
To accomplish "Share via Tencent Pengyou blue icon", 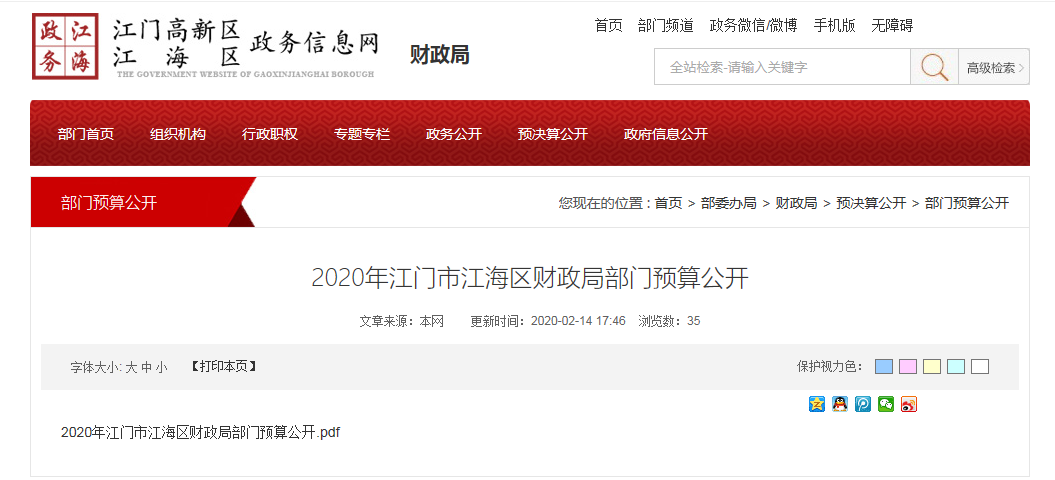I will coord(863,404).
